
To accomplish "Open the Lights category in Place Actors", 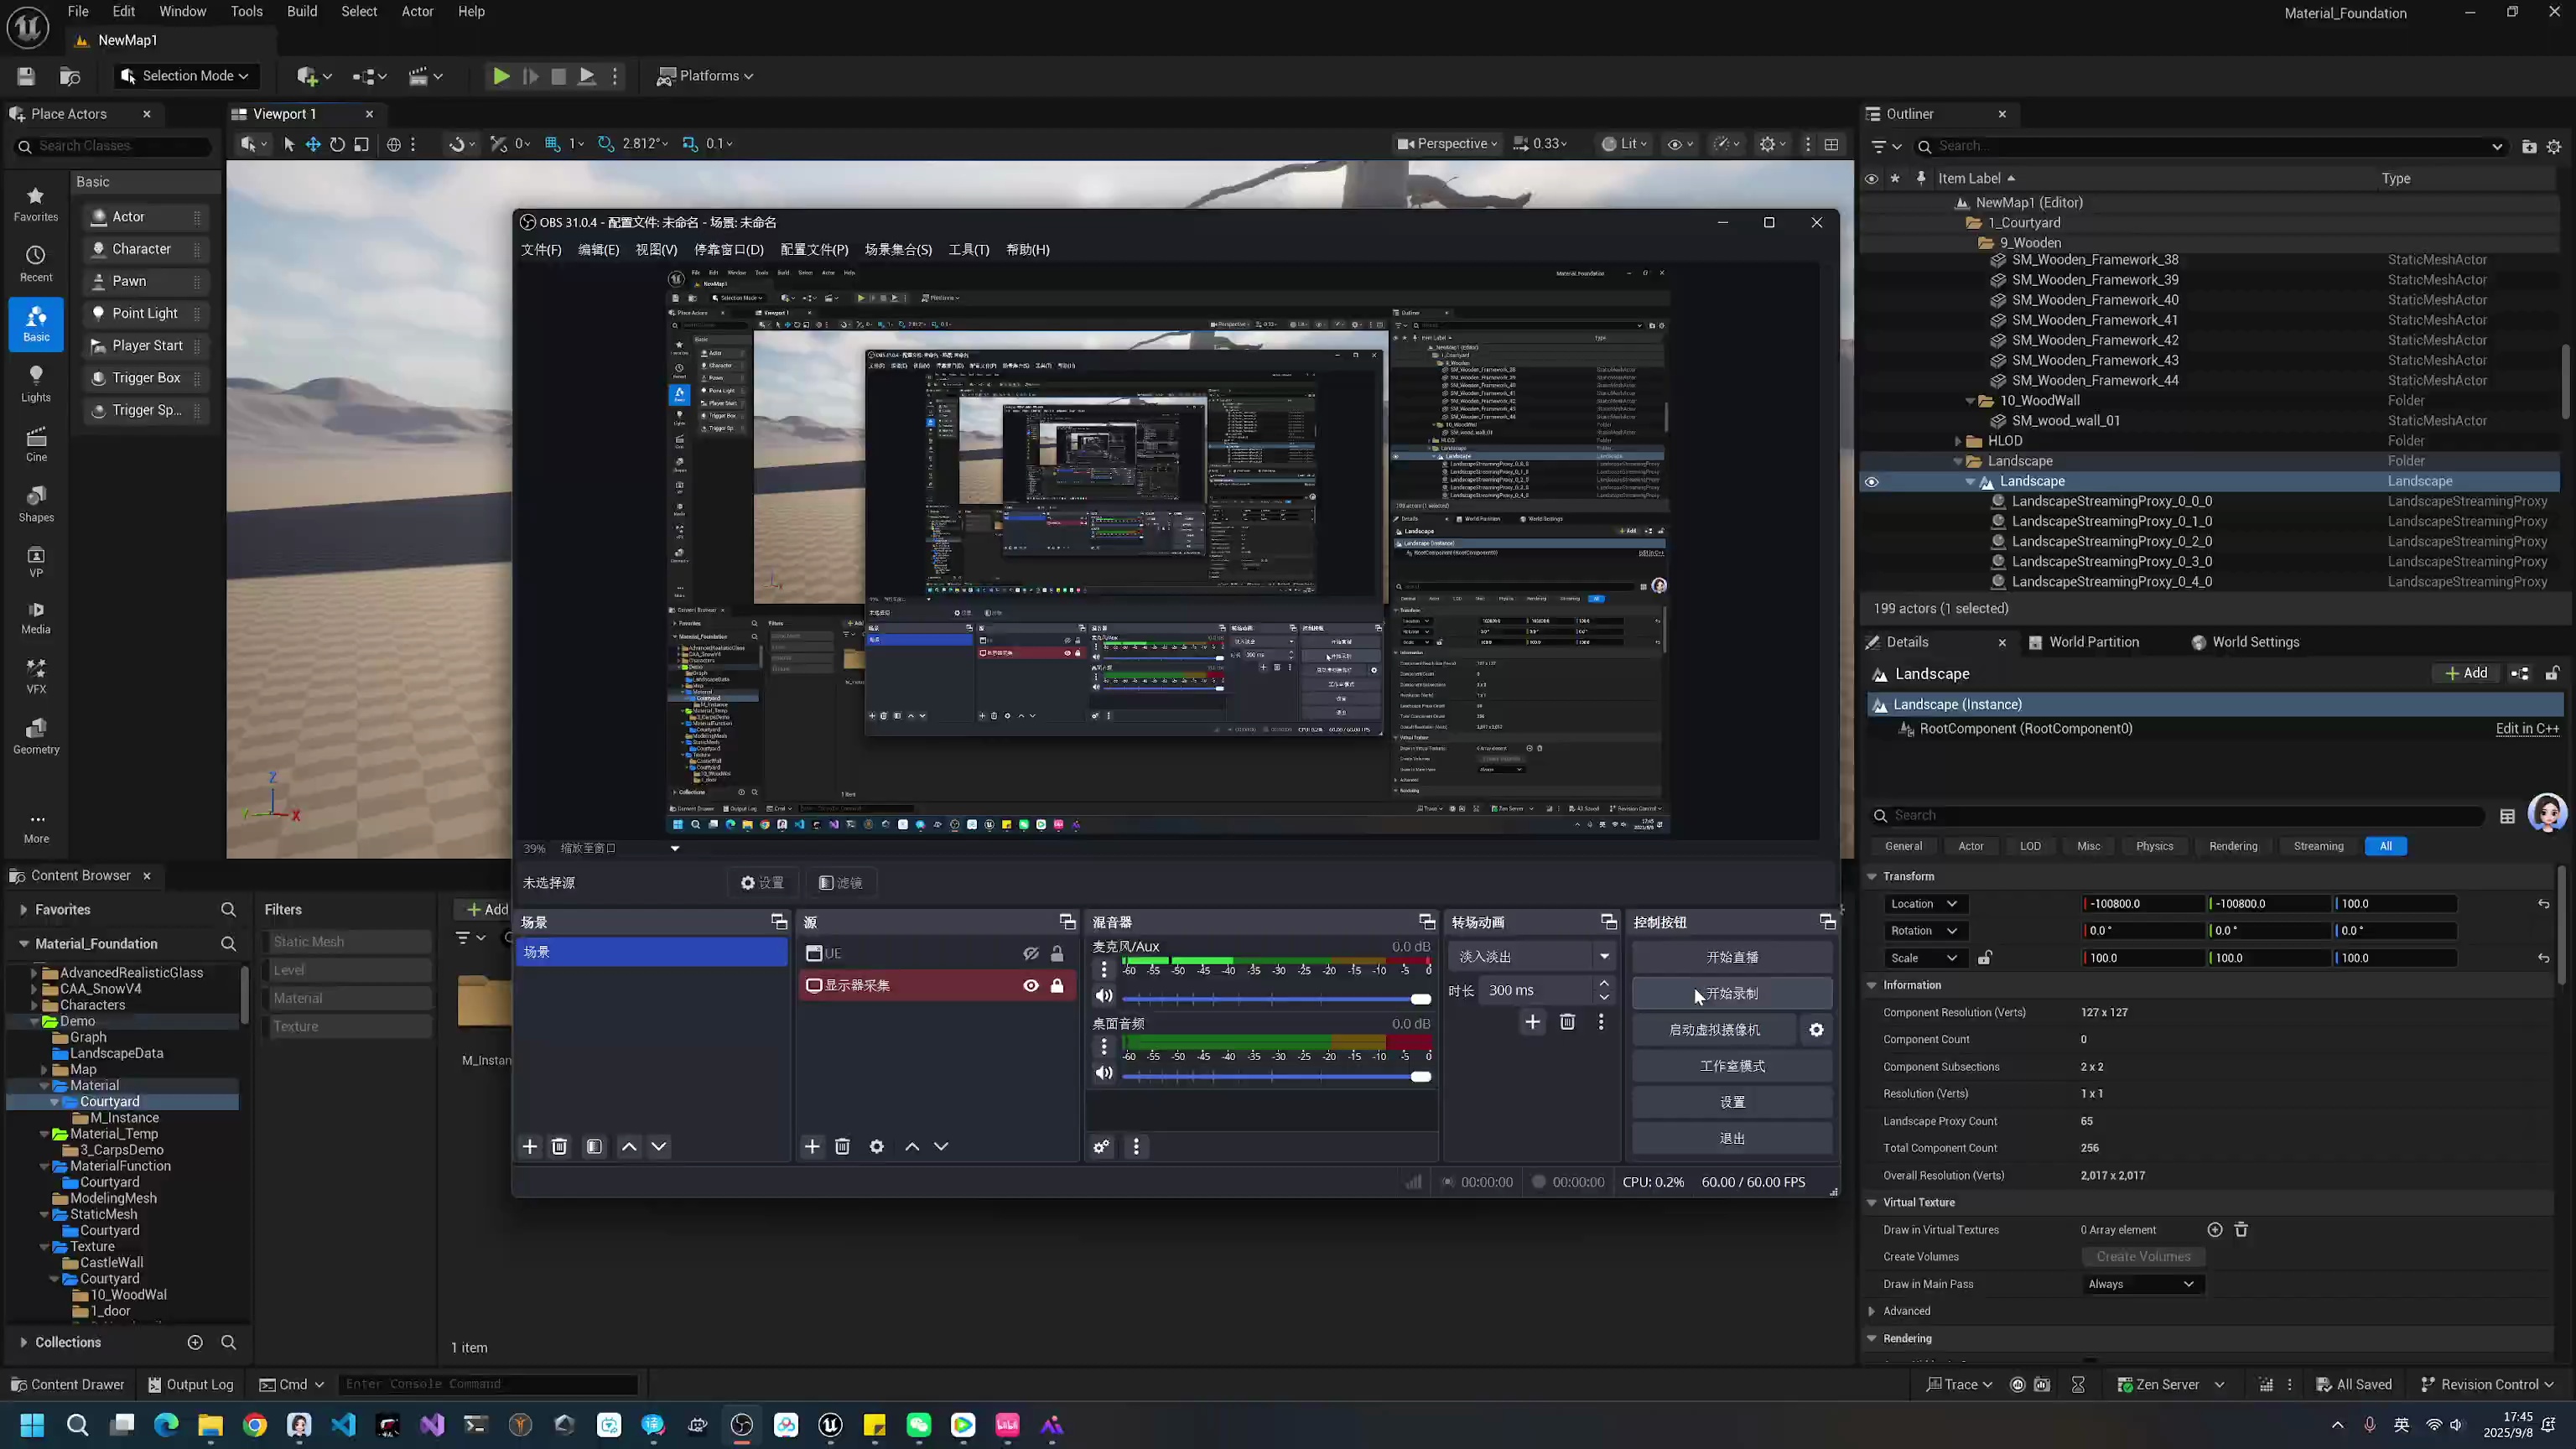I will [36, 384].
